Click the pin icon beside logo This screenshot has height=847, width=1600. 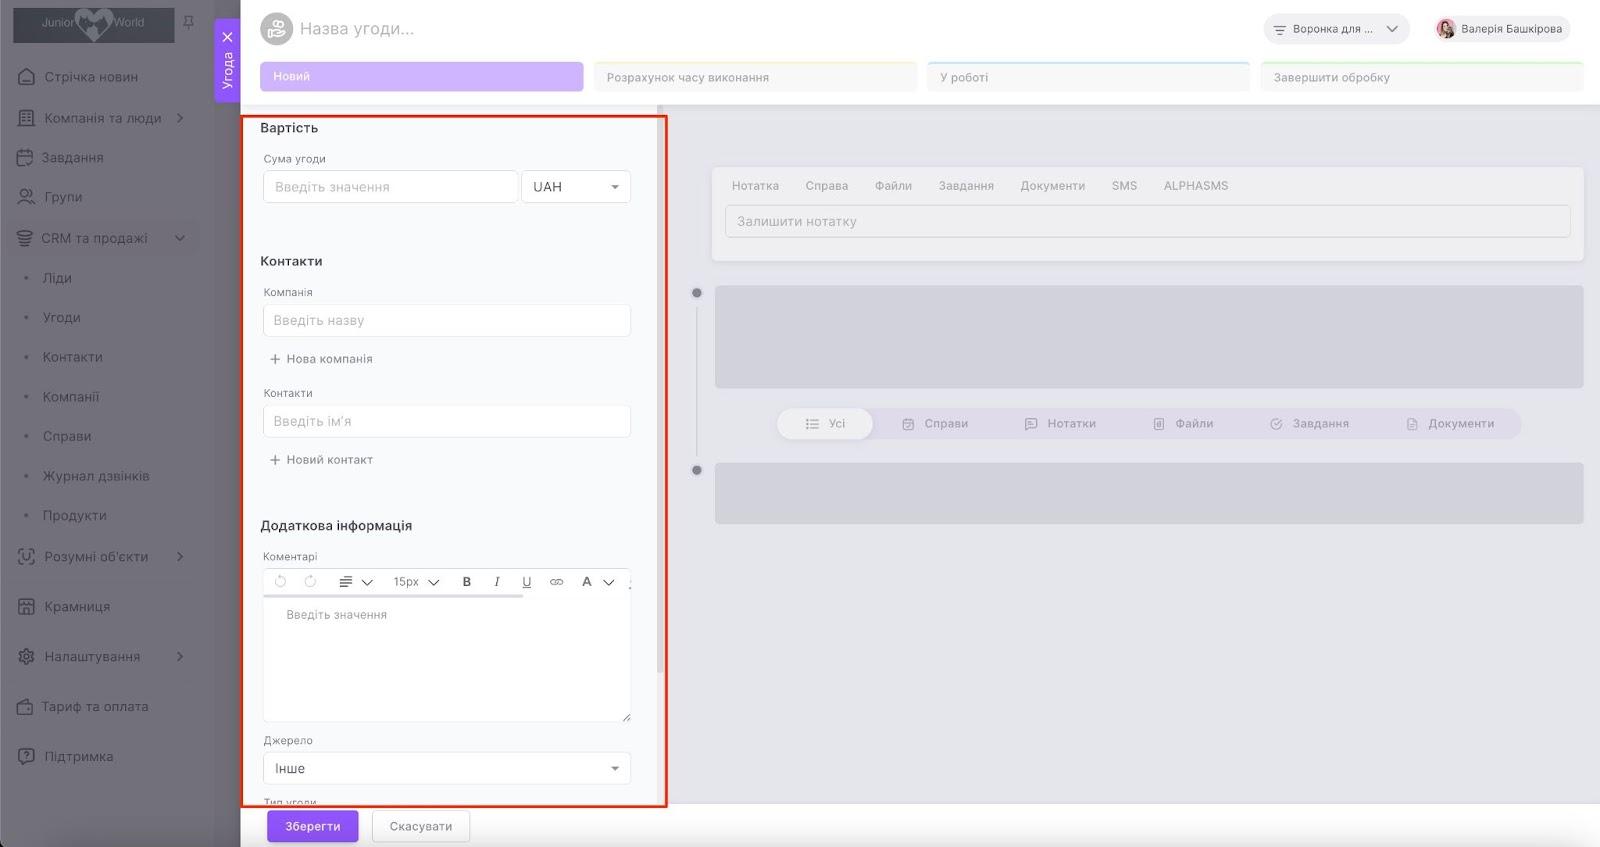[188, 22]
